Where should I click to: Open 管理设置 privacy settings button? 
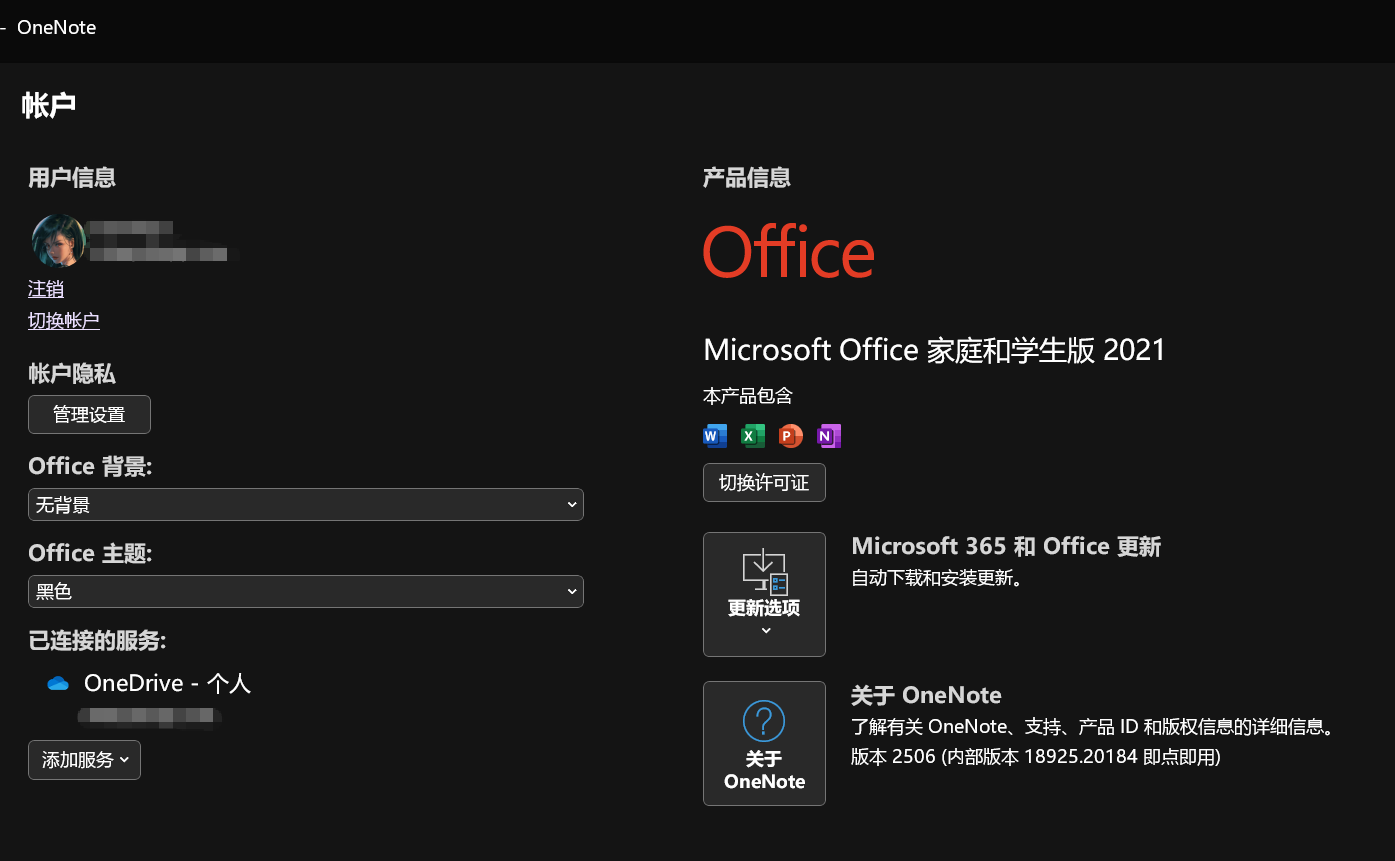pos(89,414)
